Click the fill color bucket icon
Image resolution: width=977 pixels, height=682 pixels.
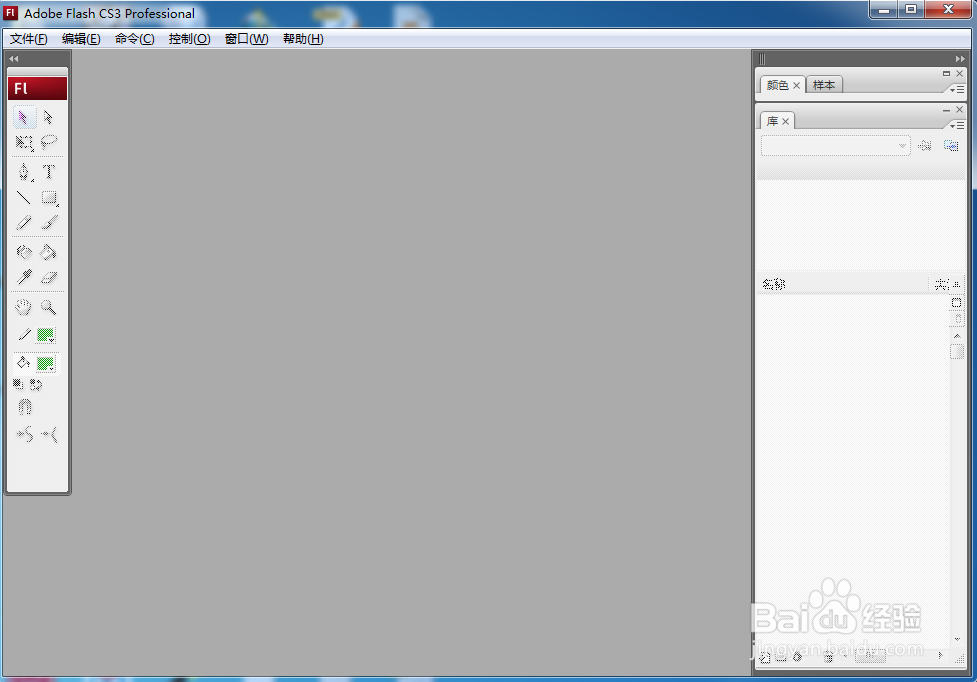[24, 363]
